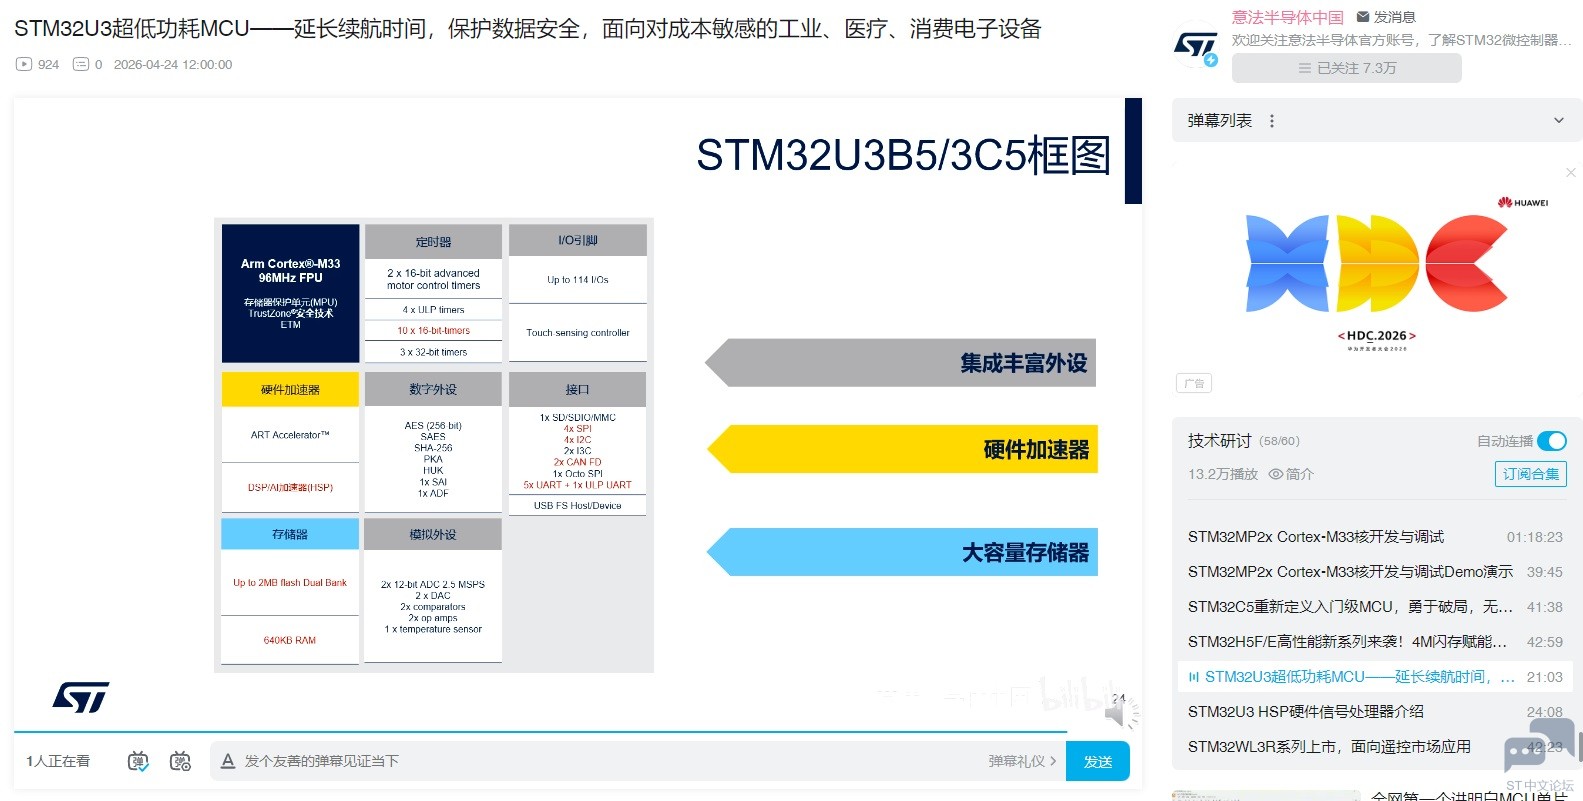Play STM32H5F/E高性能新系列 video
This screenshot has width=1583, height=801.
pos(1375,642)
